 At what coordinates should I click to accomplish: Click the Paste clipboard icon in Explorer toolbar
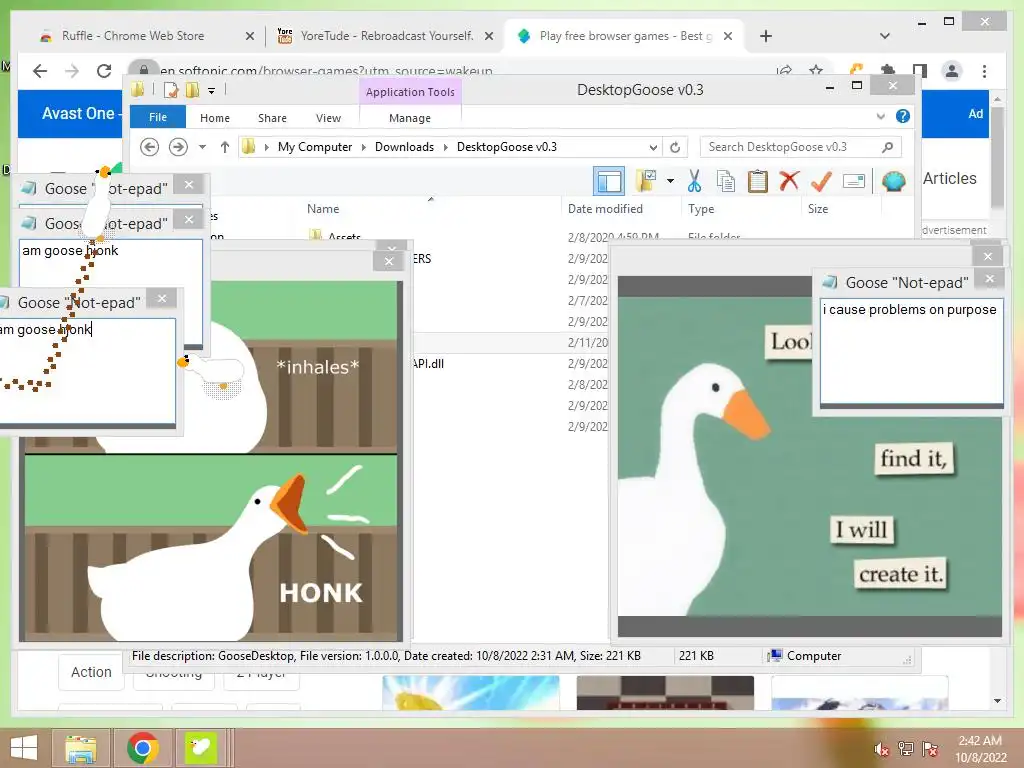[x=757, y=181]
